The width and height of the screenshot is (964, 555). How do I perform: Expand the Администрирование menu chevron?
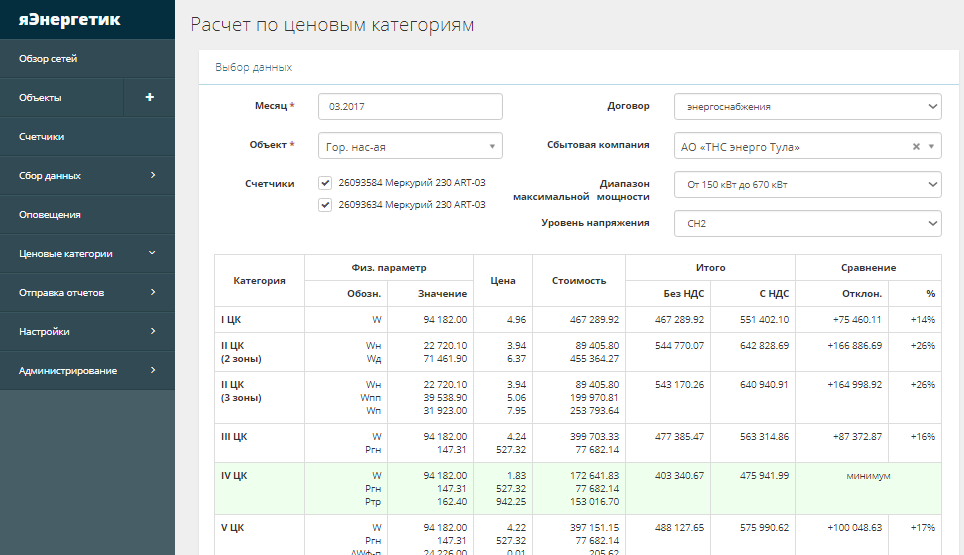152,370
